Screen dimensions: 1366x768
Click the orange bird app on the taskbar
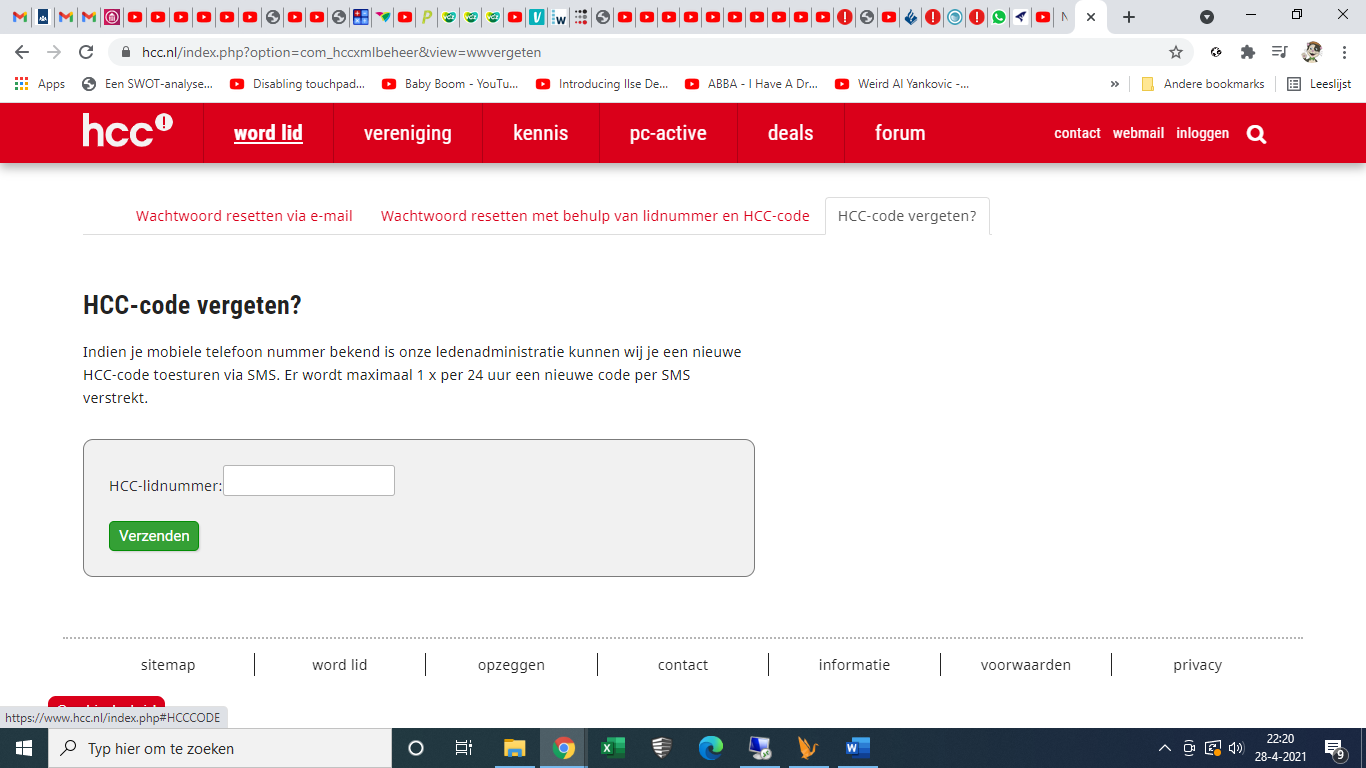[x=809, y=748]
